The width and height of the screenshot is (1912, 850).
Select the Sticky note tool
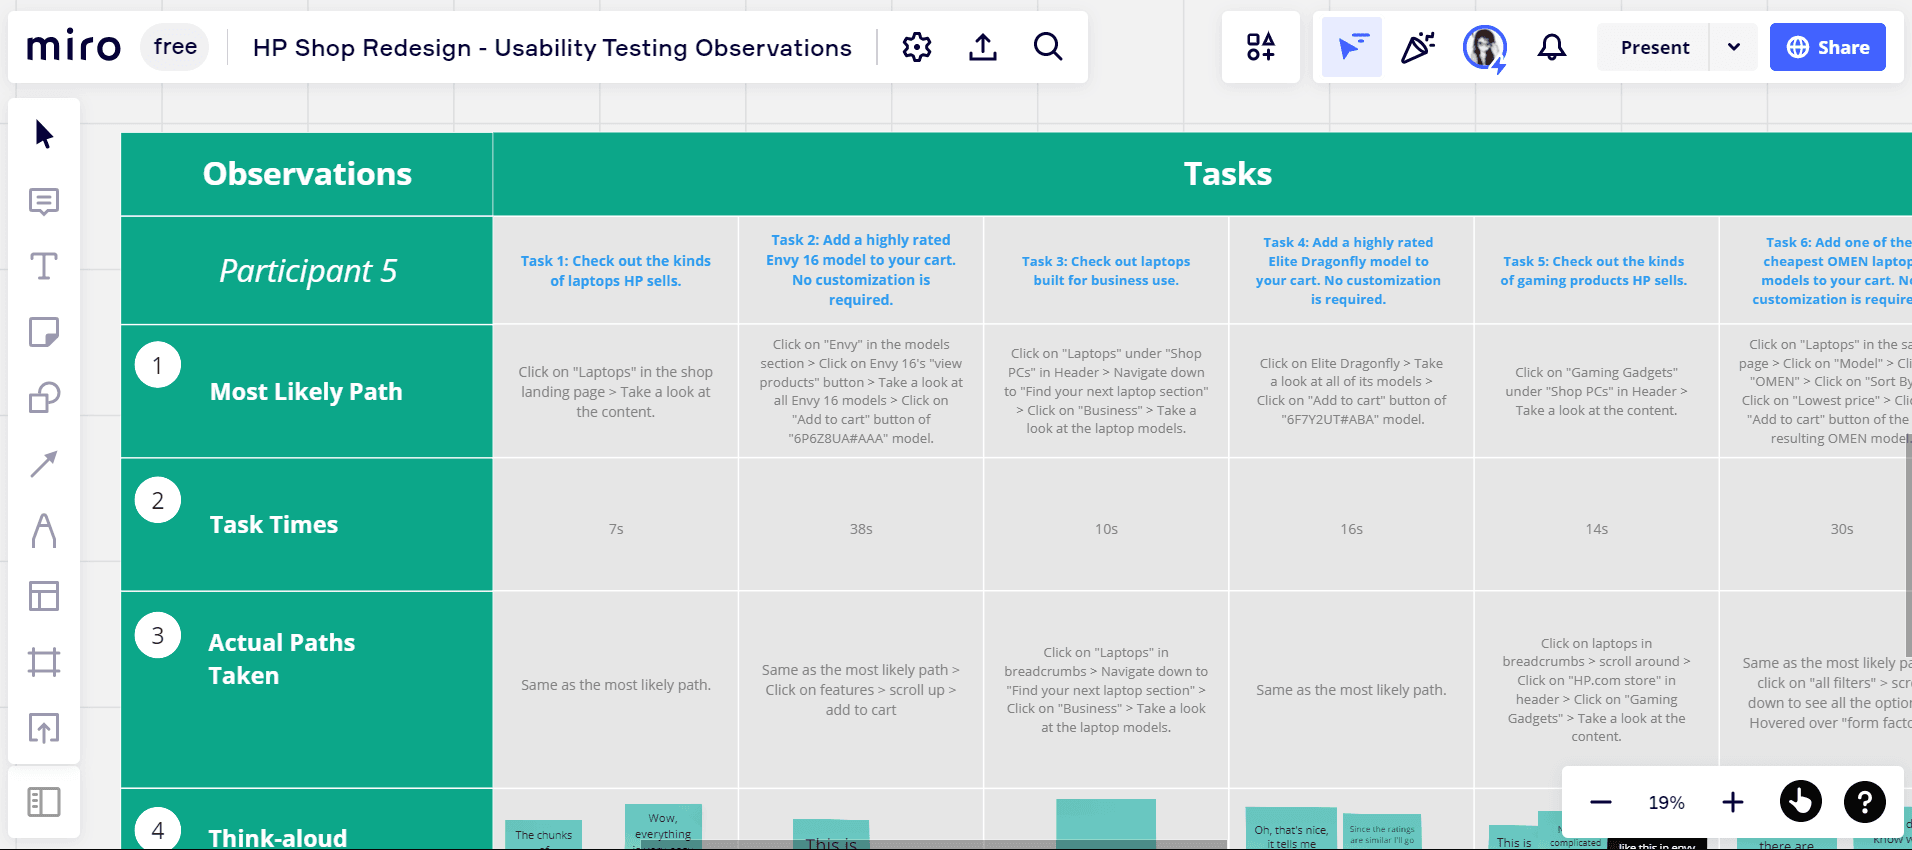click(44, 332)
